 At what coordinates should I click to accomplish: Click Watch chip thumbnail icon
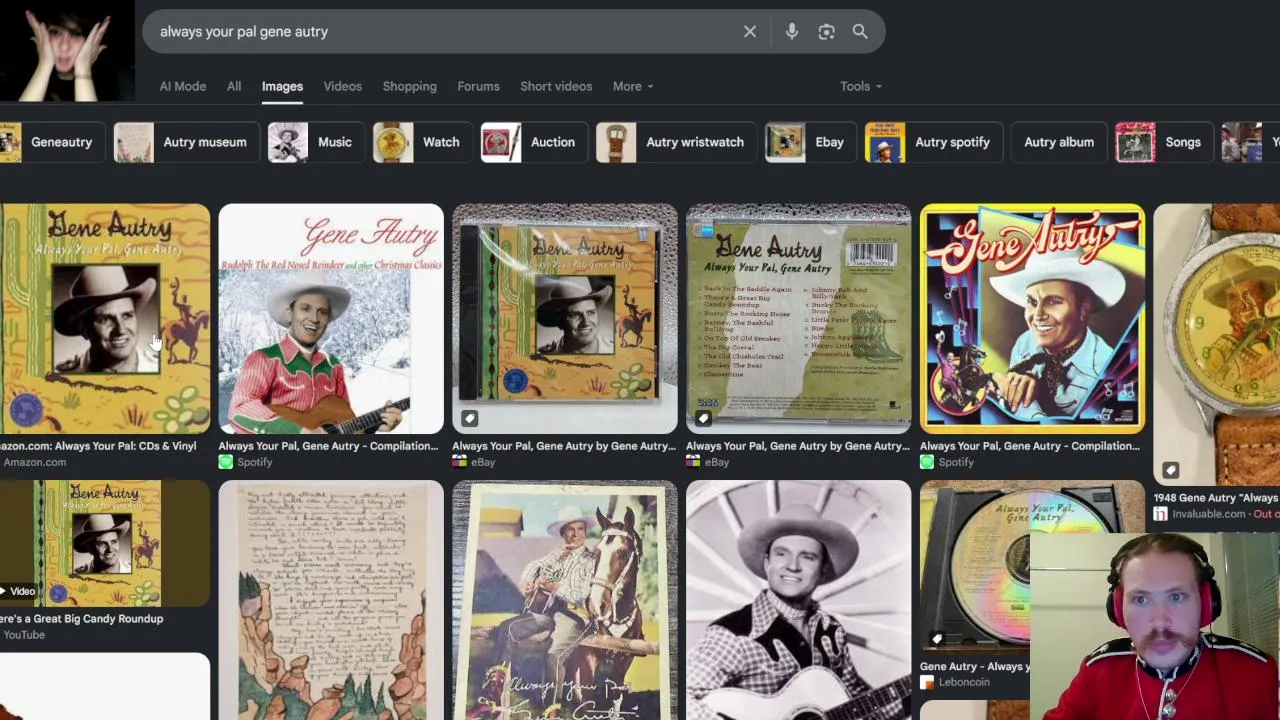click(393, 142)
